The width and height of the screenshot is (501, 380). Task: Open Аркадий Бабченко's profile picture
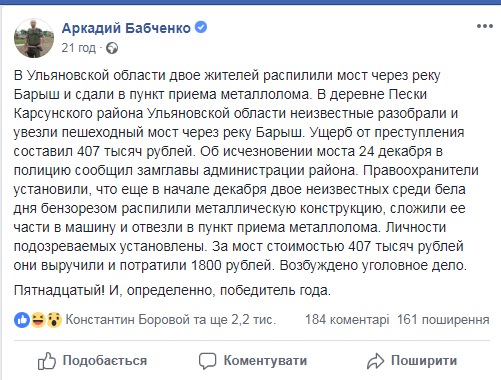34,38
